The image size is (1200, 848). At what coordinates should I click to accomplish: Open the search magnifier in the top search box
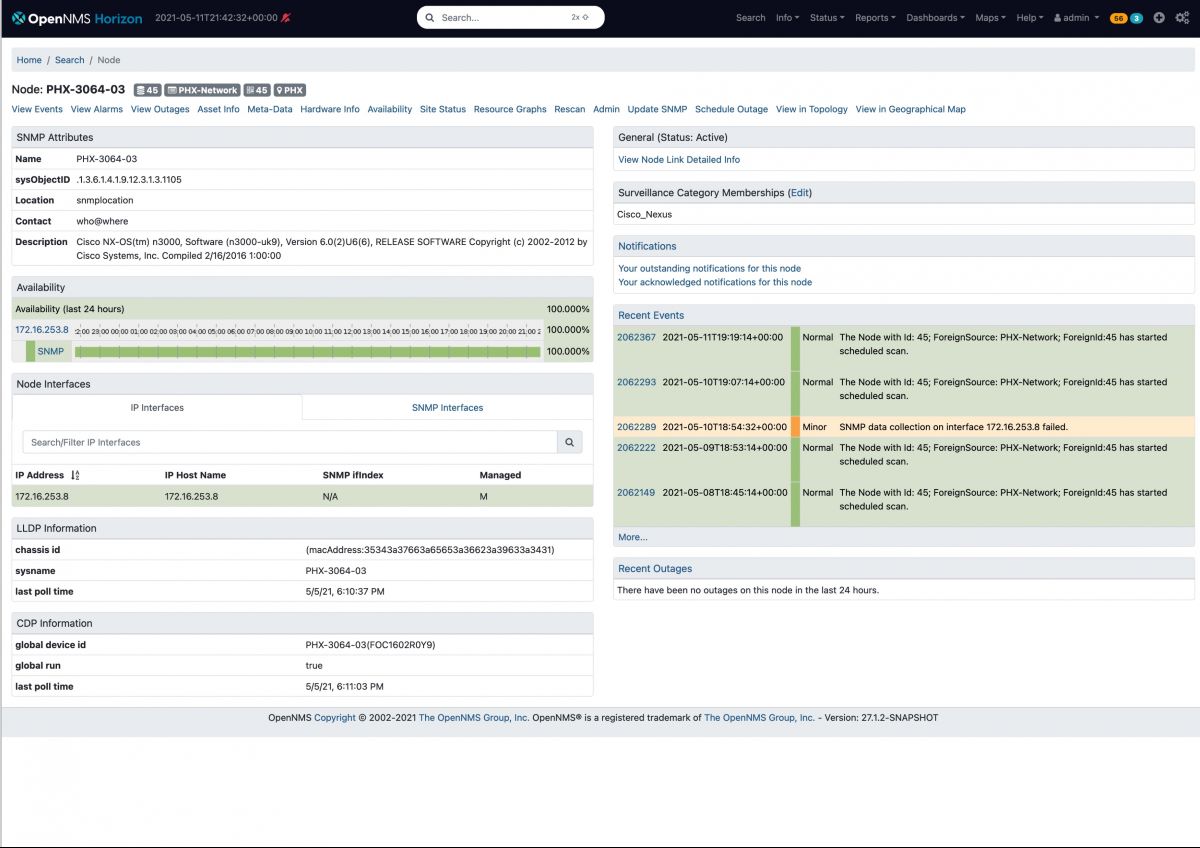click(429, 17)
